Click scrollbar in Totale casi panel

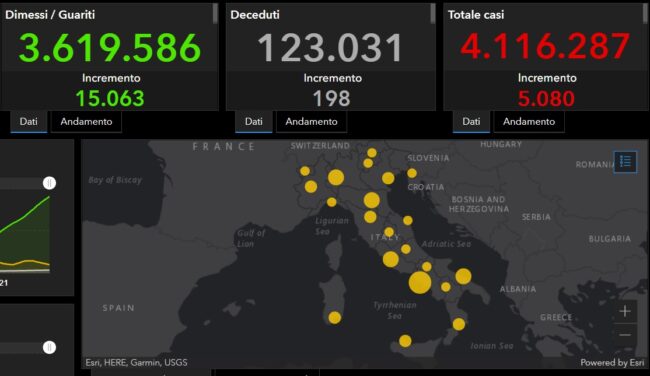(x=646, y=13)
